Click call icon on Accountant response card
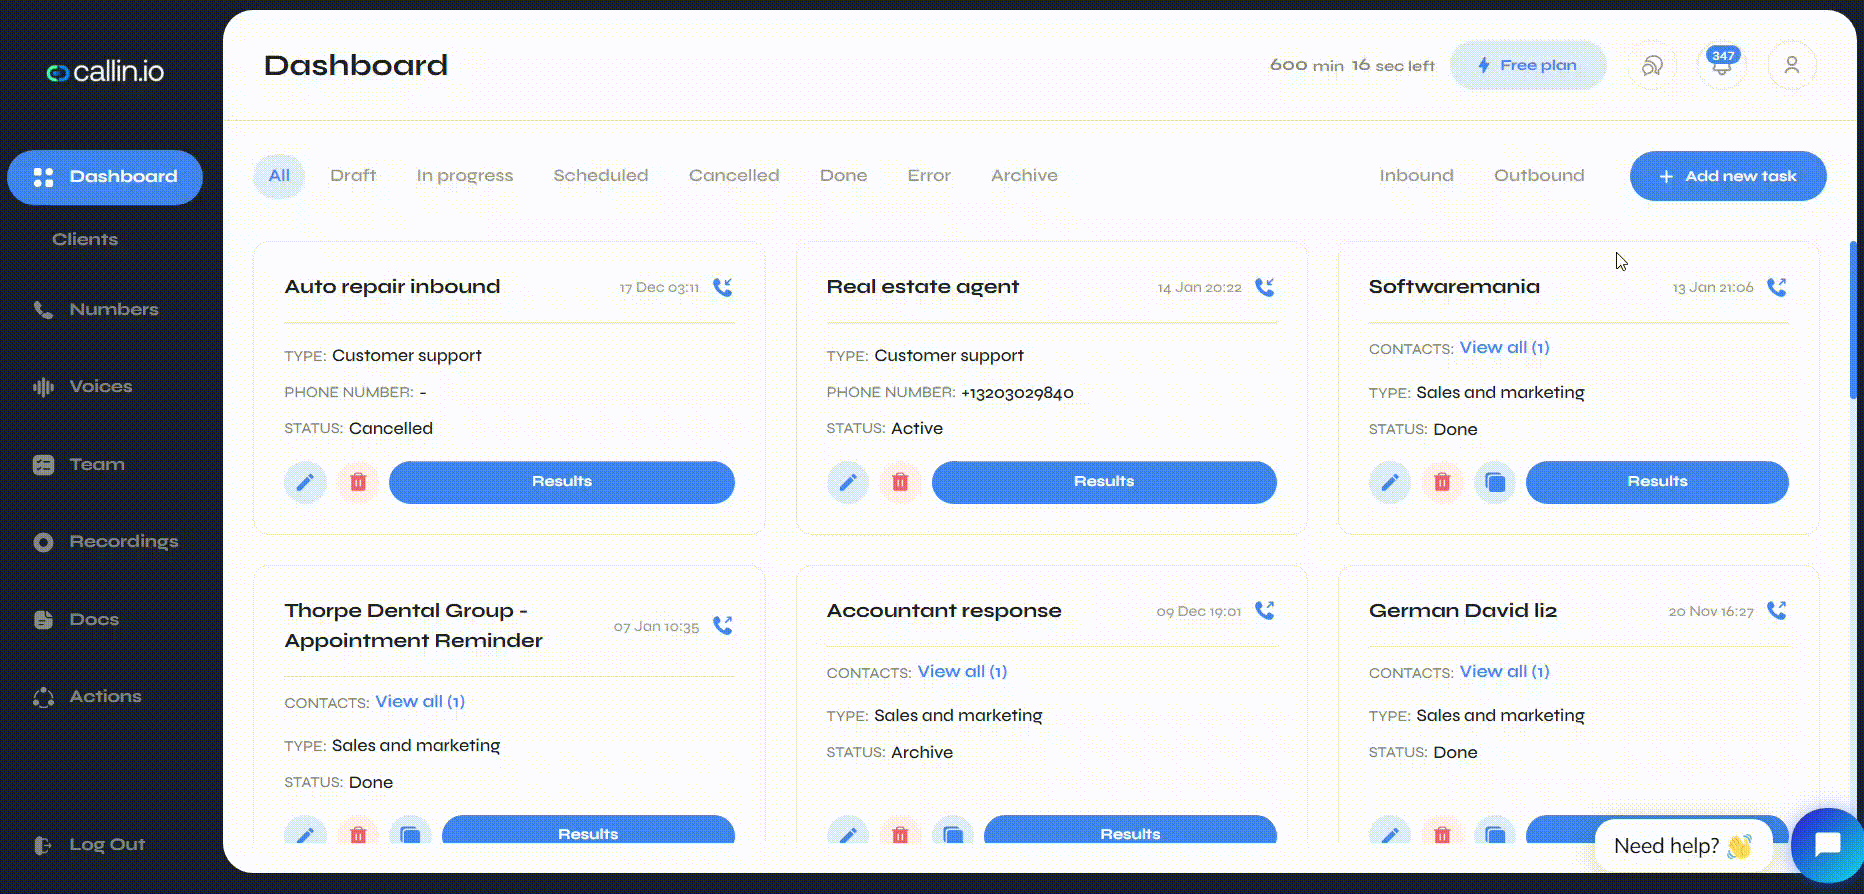The height and width of the screenshot is (894, 1864). pyautogui.click(x=1265, y=610)
